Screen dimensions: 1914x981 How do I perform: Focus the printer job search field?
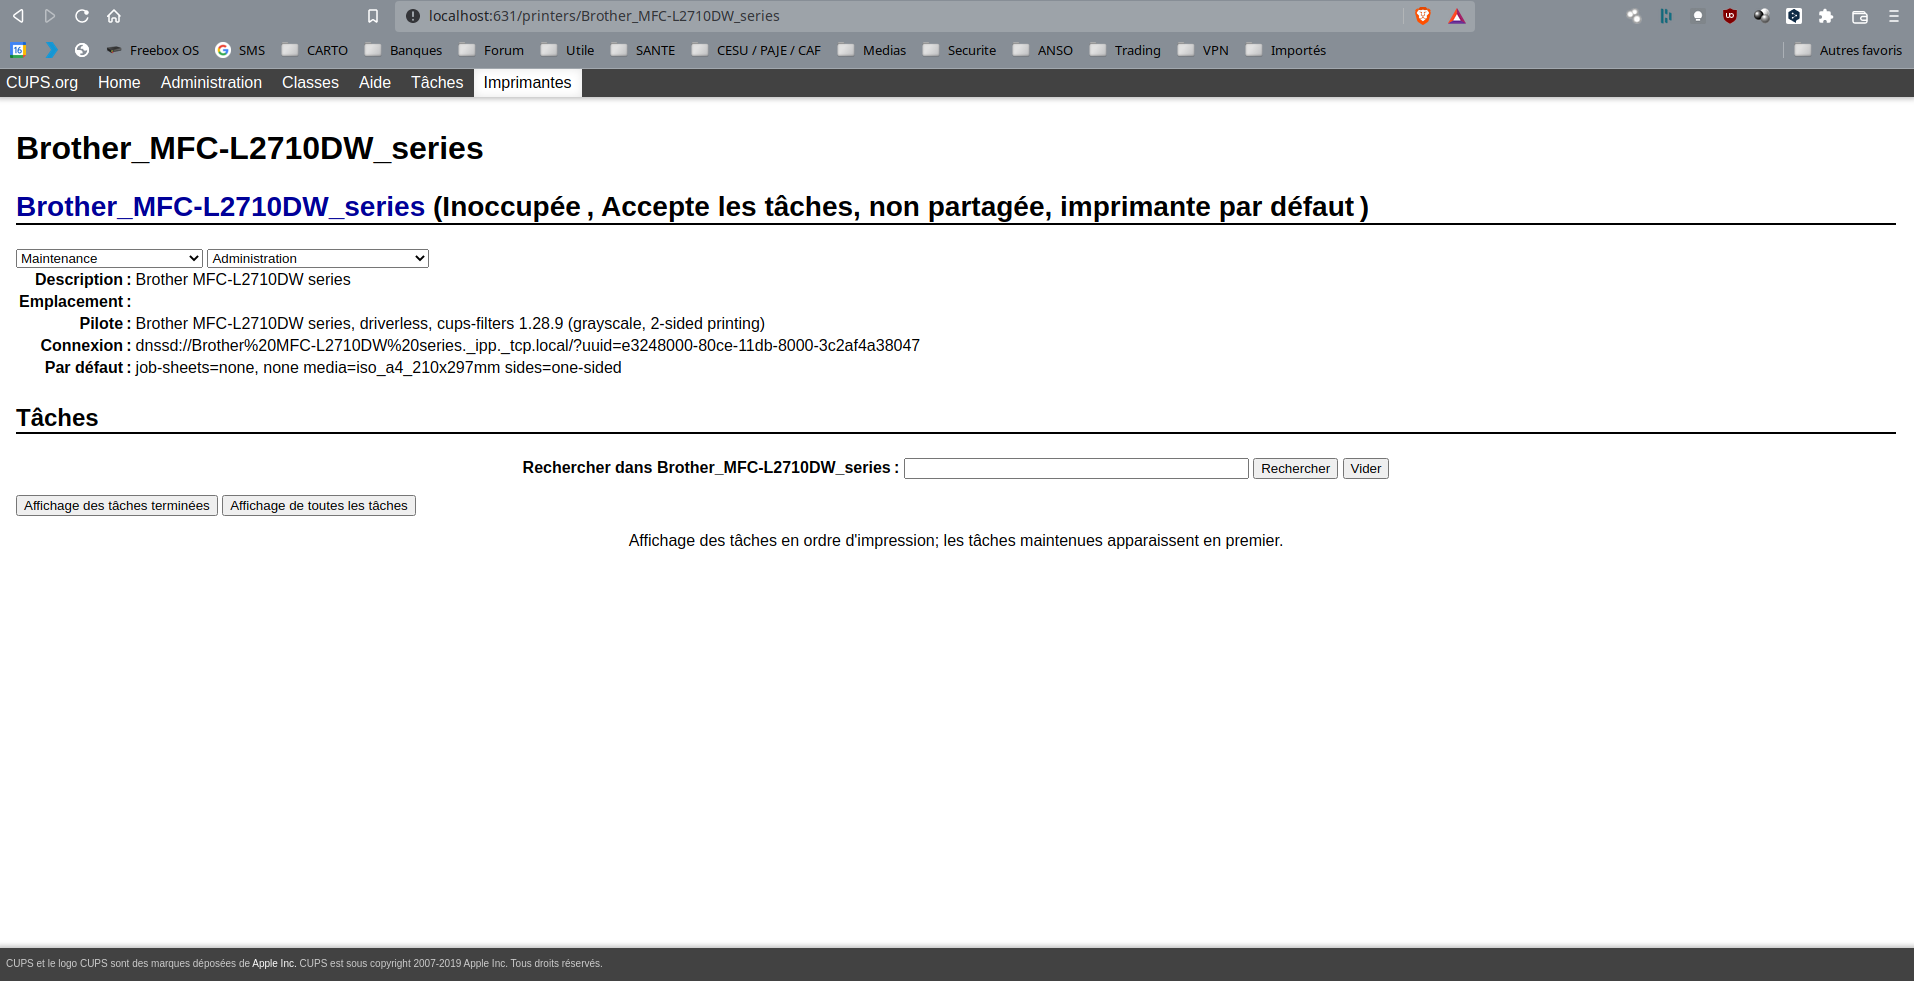coord(1076,468)
